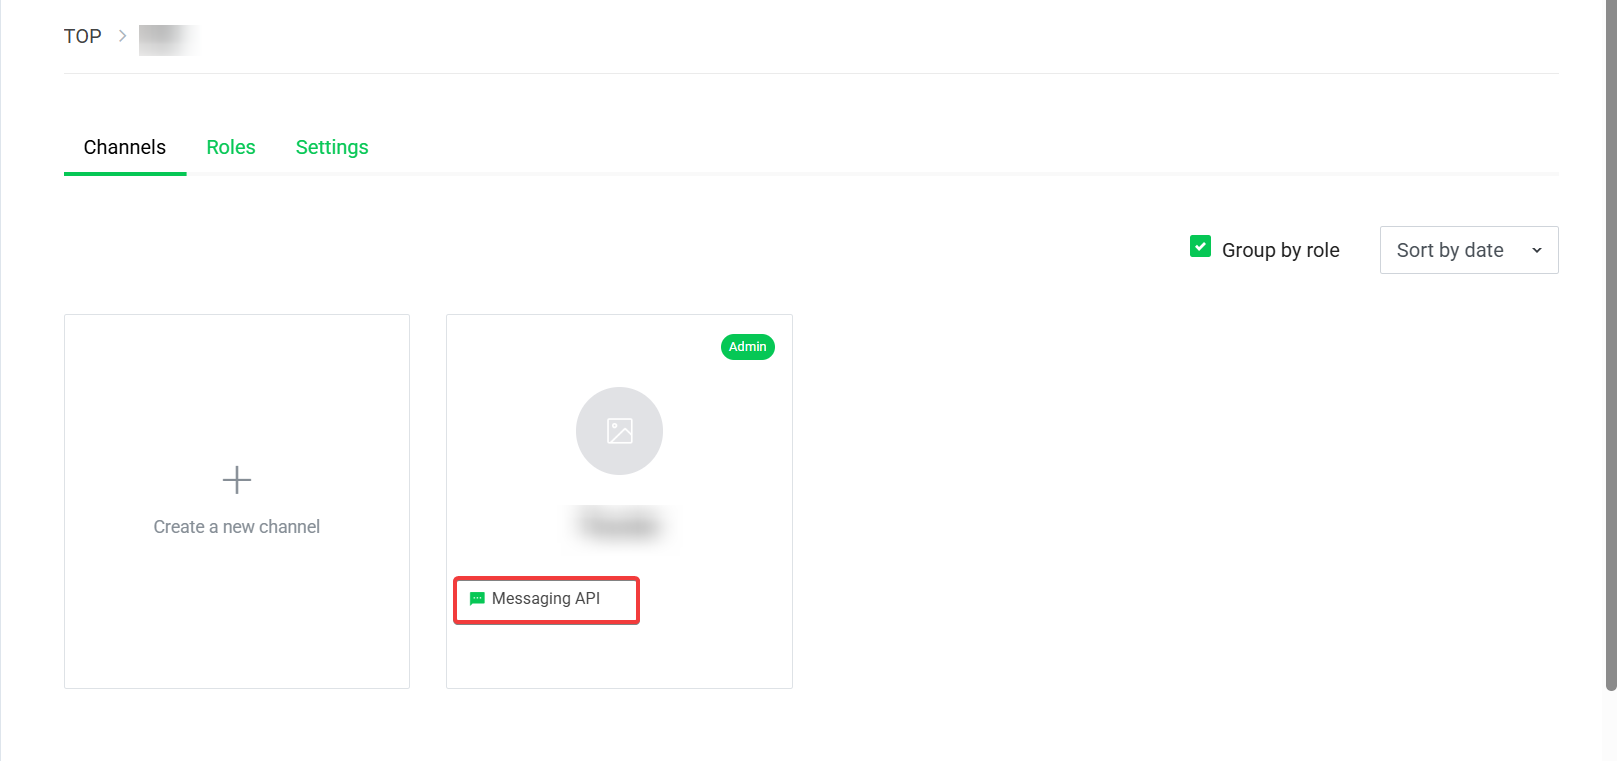The image size is (1617, 761).
Task: Click the TOP breadcrumb link
Action: [x=83, y=36]
